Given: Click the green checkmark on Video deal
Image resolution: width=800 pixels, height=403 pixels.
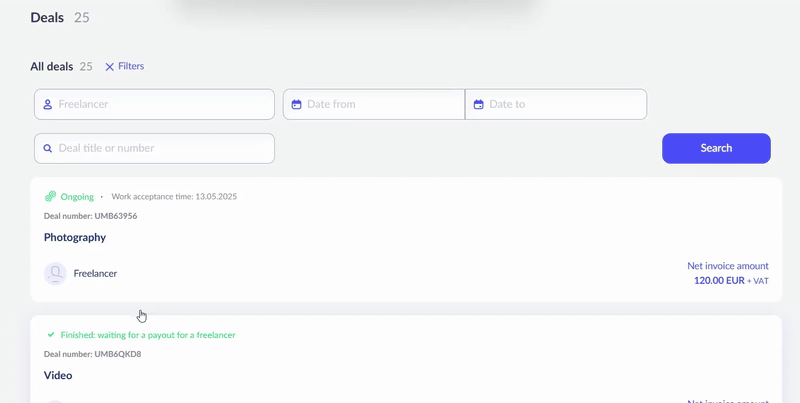Looking at the screenshot, I should [51, 335].
